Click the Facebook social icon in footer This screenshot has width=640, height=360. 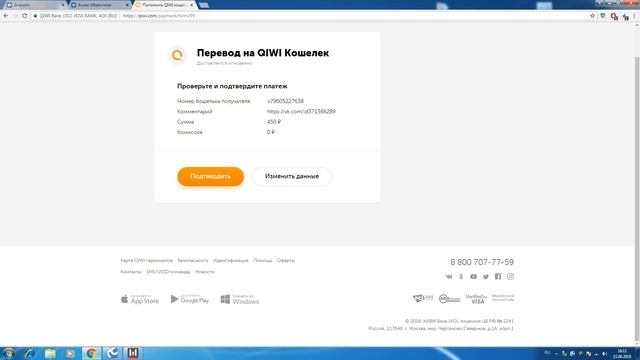[x=498, y=276]
